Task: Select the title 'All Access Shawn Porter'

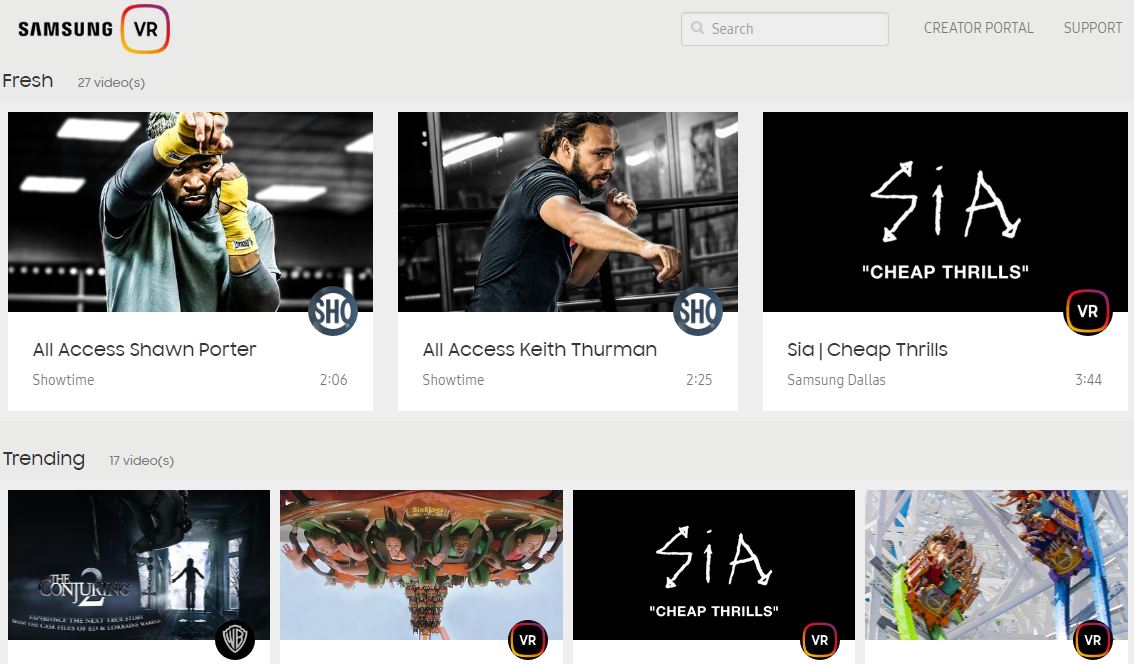Action: point(145,349)
